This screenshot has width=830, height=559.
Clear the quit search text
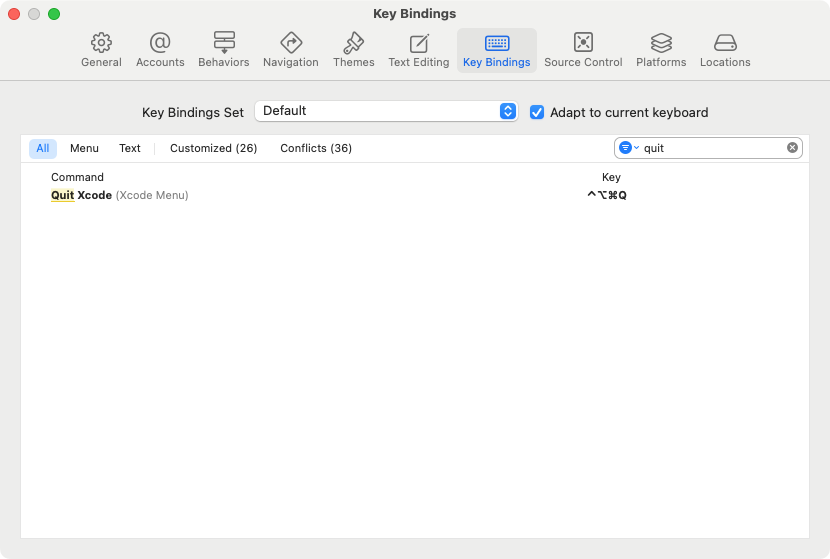point(792,148)
